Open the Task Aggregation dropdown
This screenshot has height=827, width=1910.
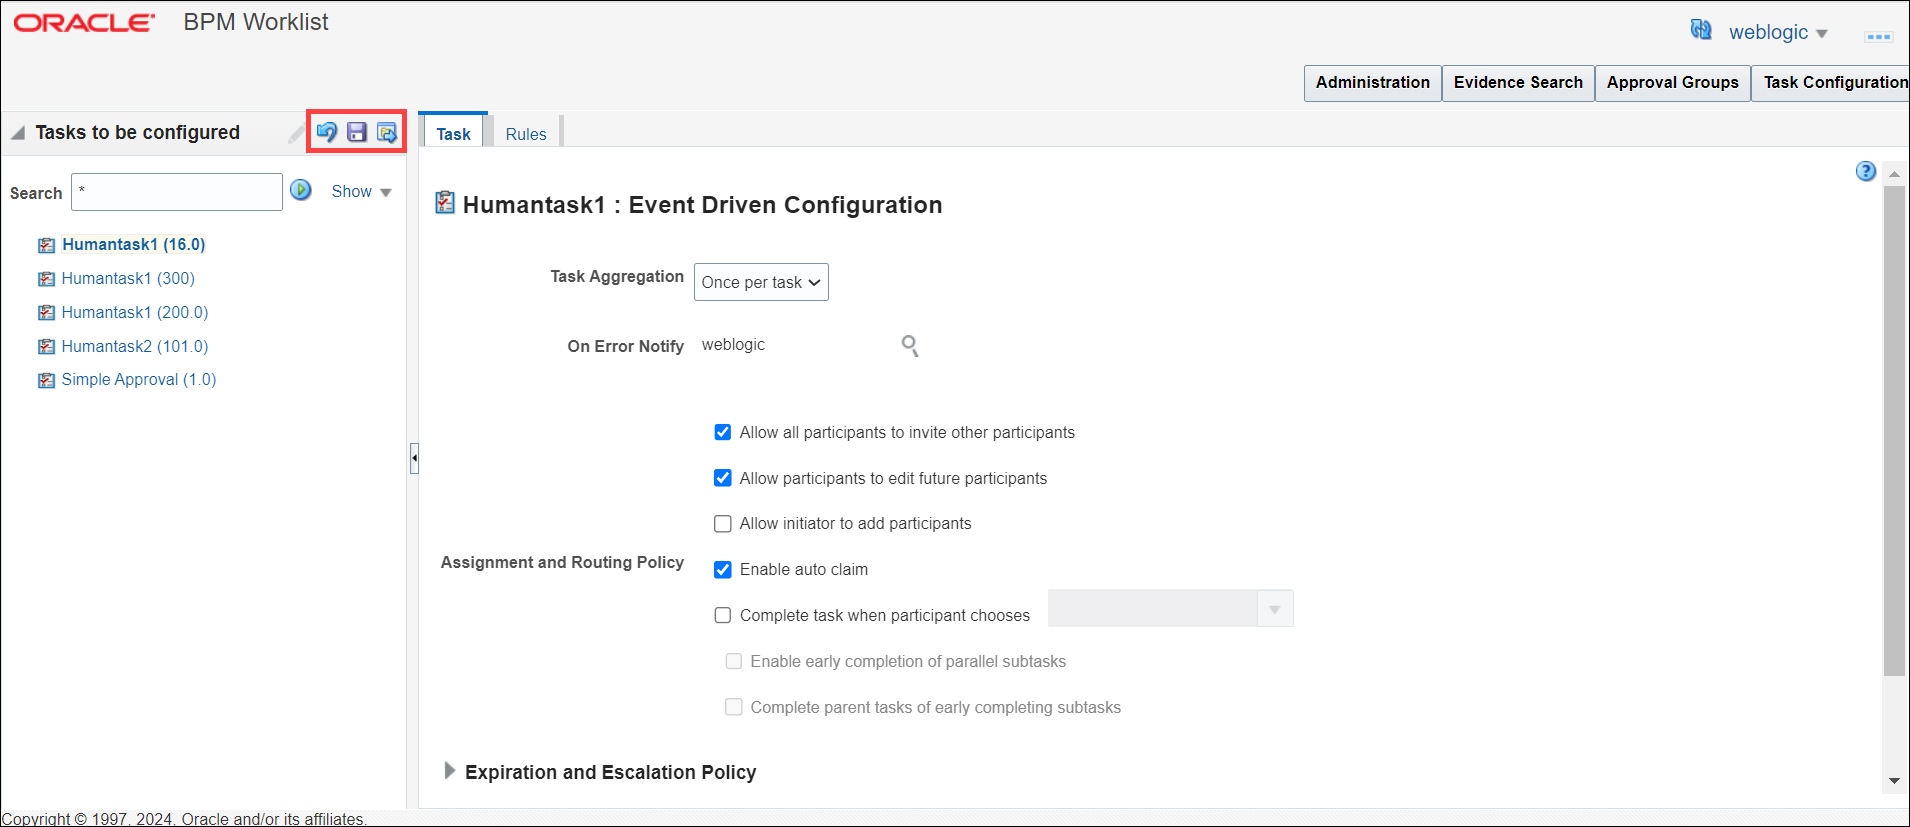click(x=761, y=282)
